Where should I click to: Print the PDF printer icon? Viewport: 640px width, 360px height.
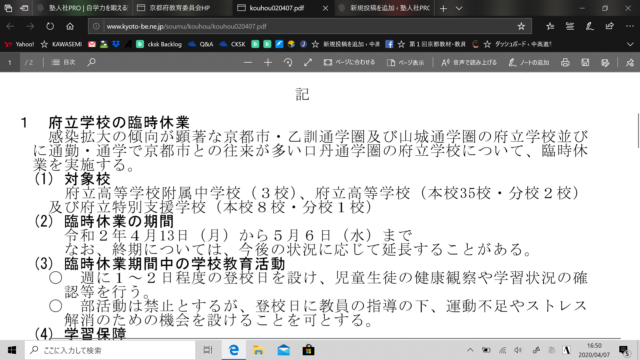point(565,62)
